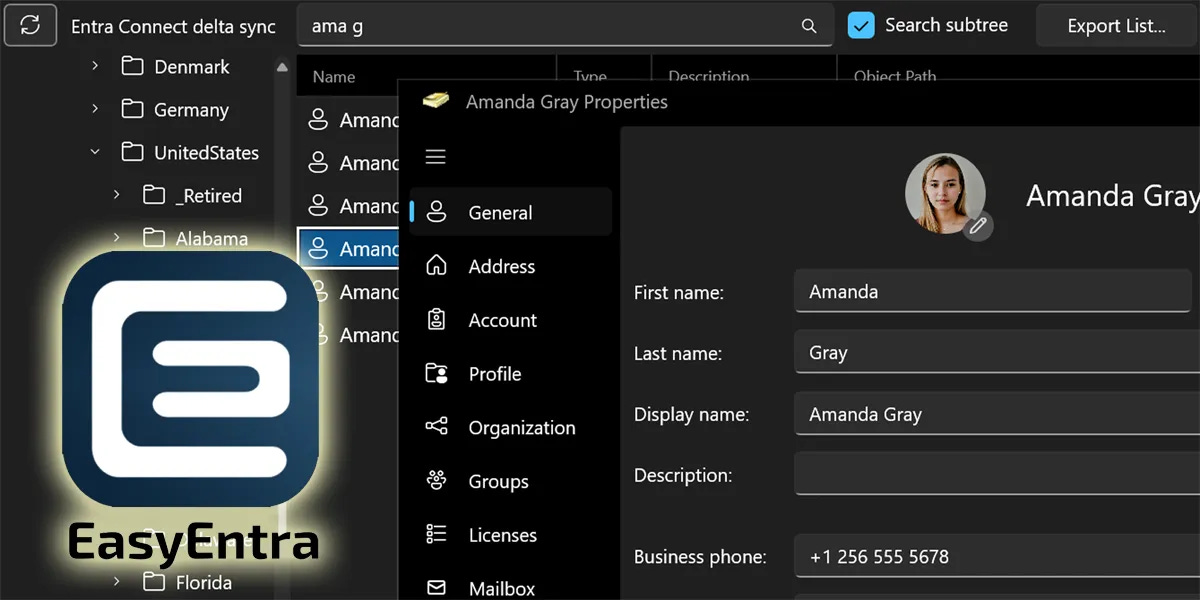Open the Account tab

click(x=511, y=320)
